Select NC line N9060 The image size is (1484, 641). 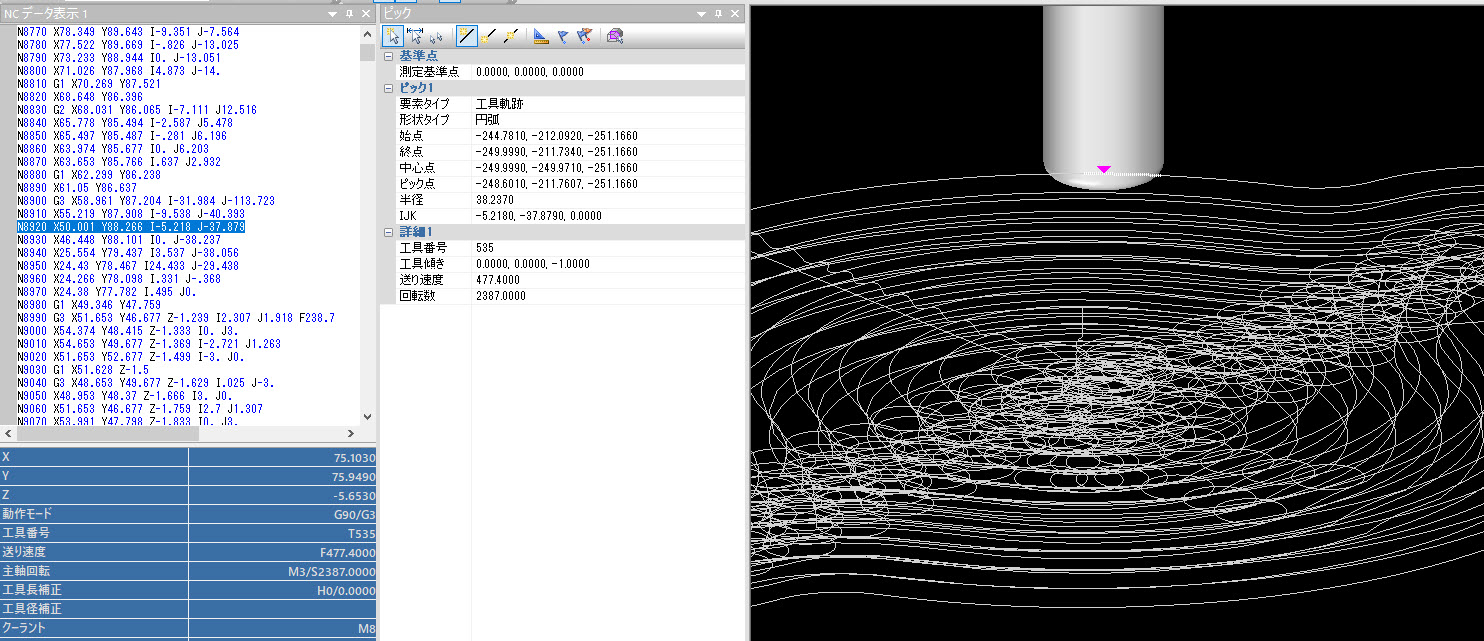click(x=140, y=409)
